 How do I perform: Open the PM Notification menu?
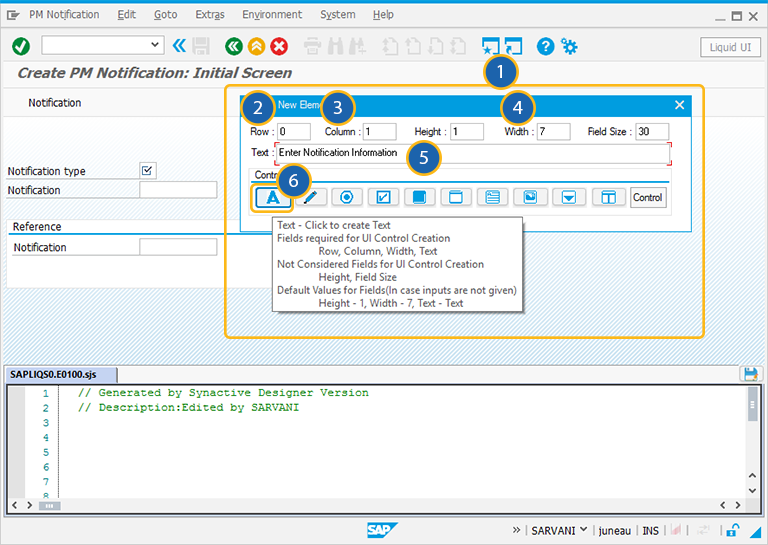[x=64, y=15]
